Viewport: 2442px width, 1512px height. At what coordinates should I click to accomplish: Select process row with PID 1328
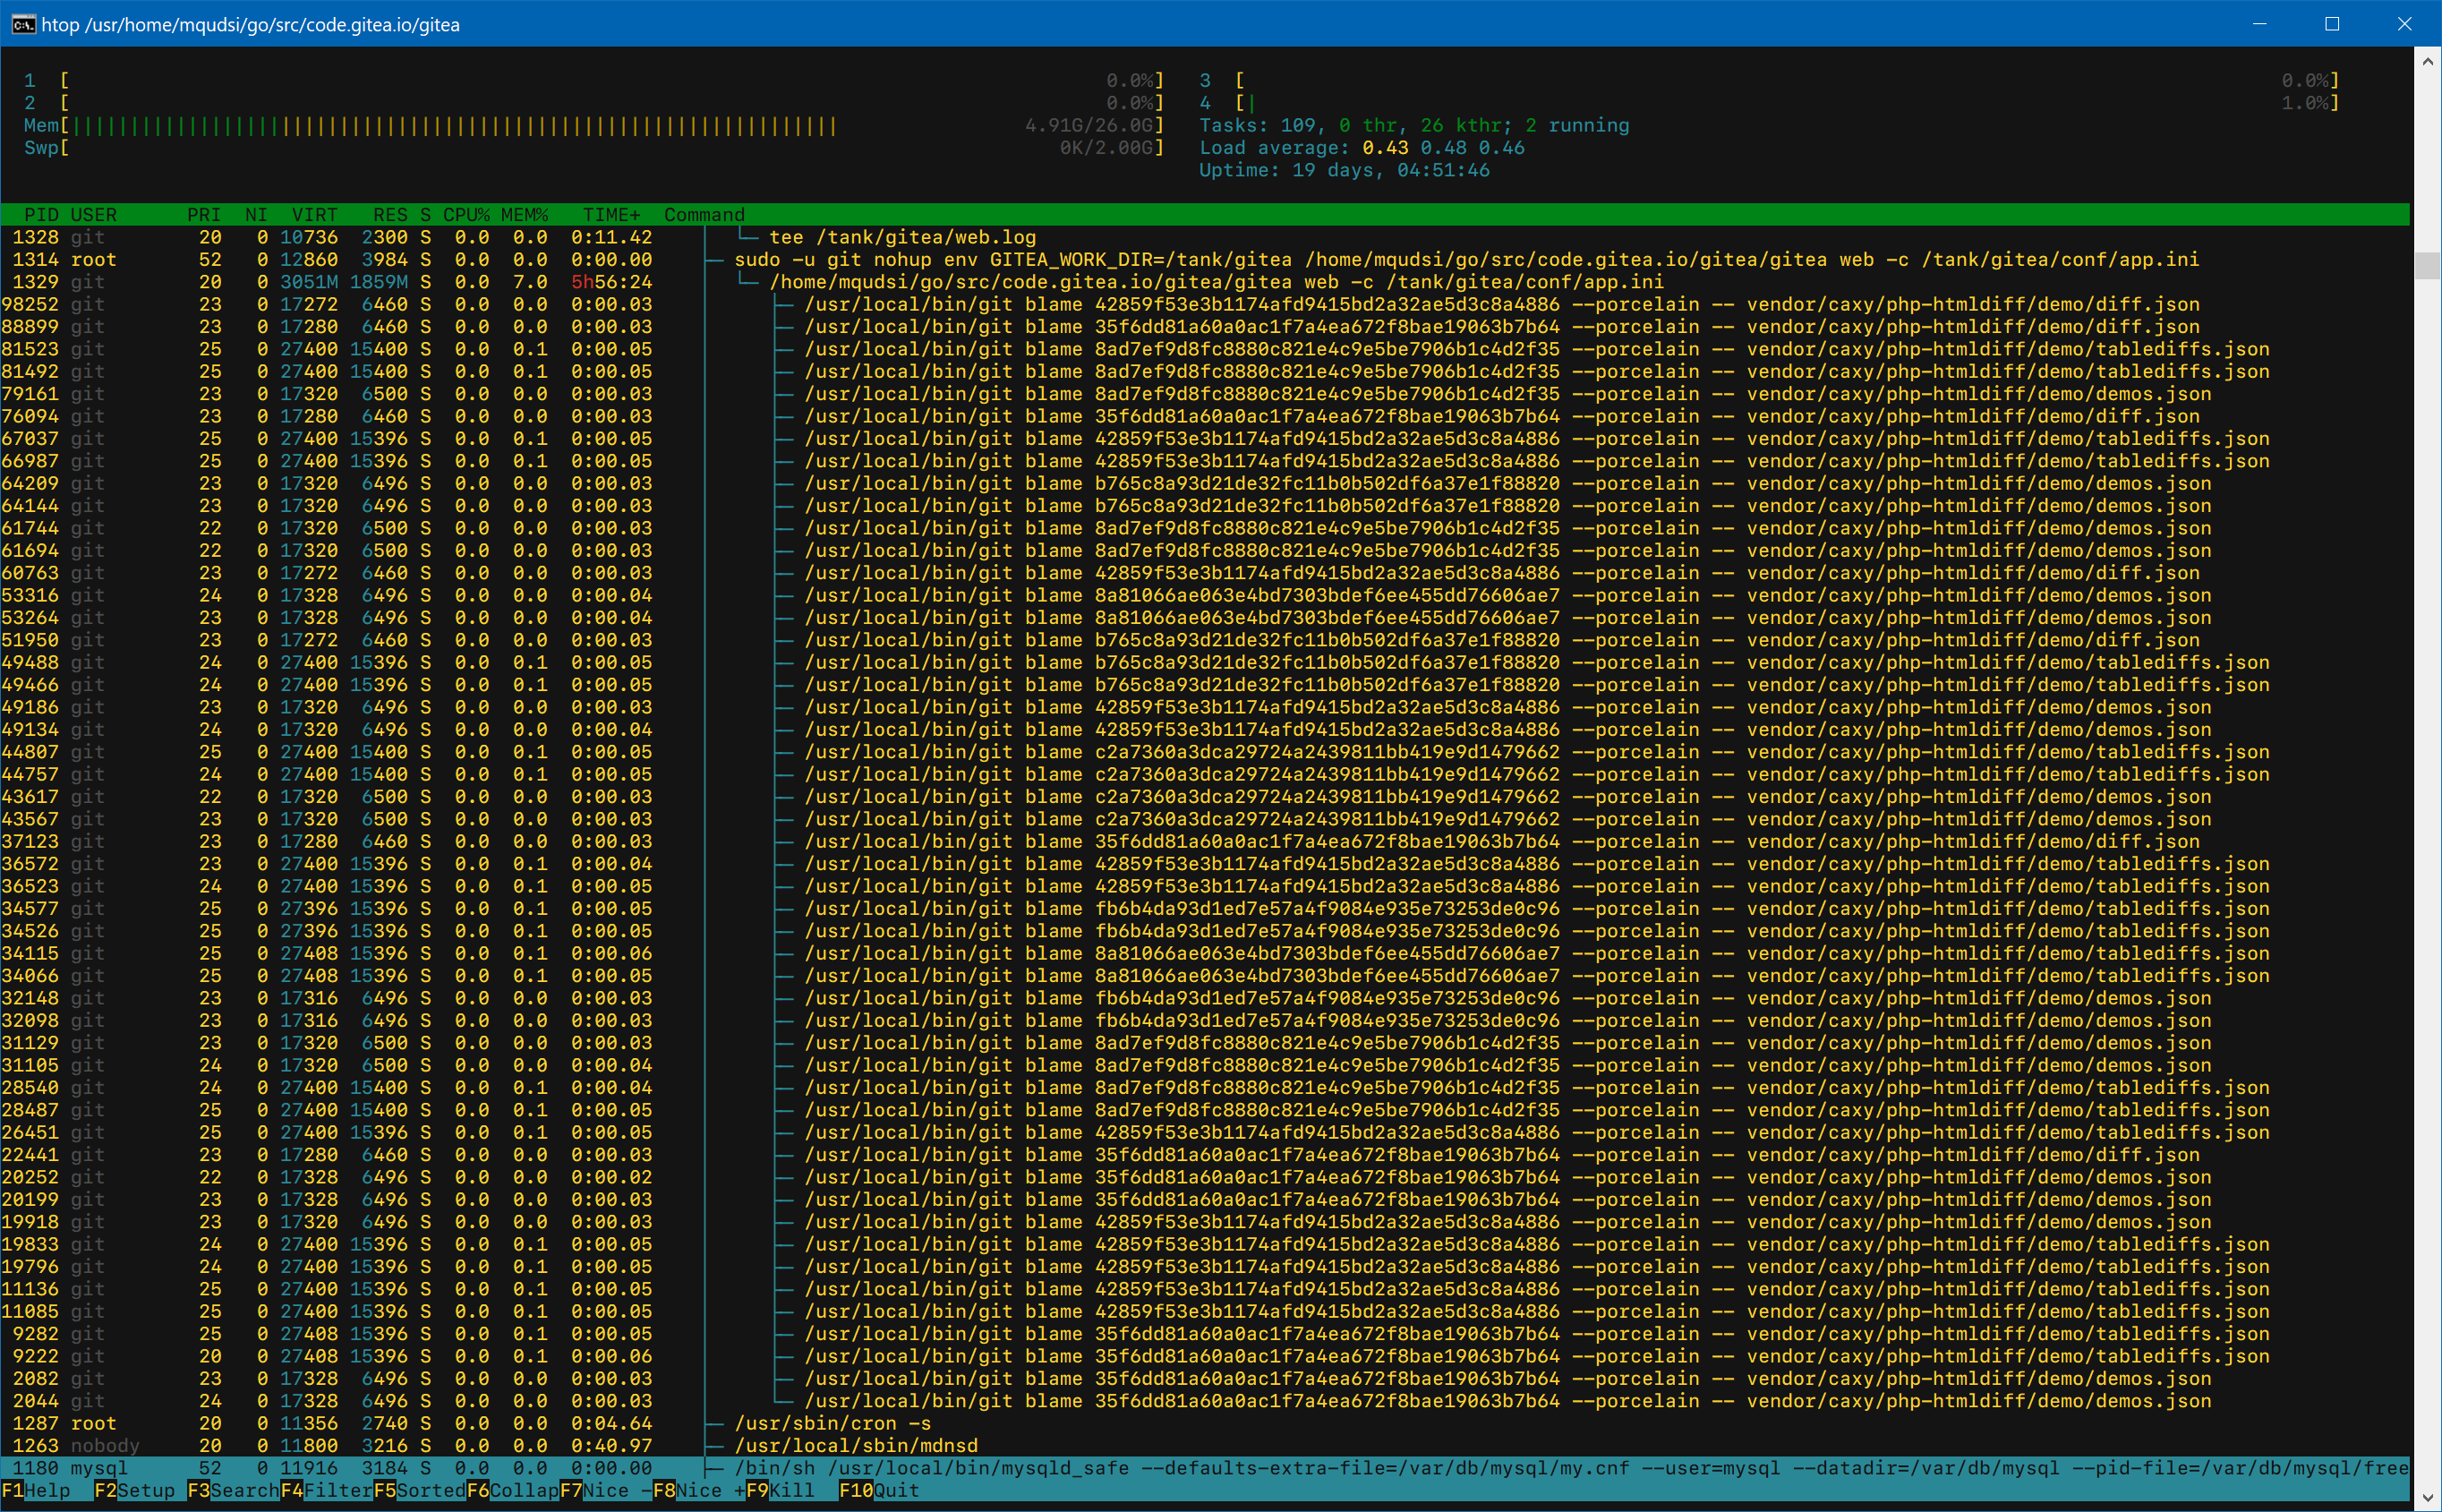click(x=1205, y=237)
